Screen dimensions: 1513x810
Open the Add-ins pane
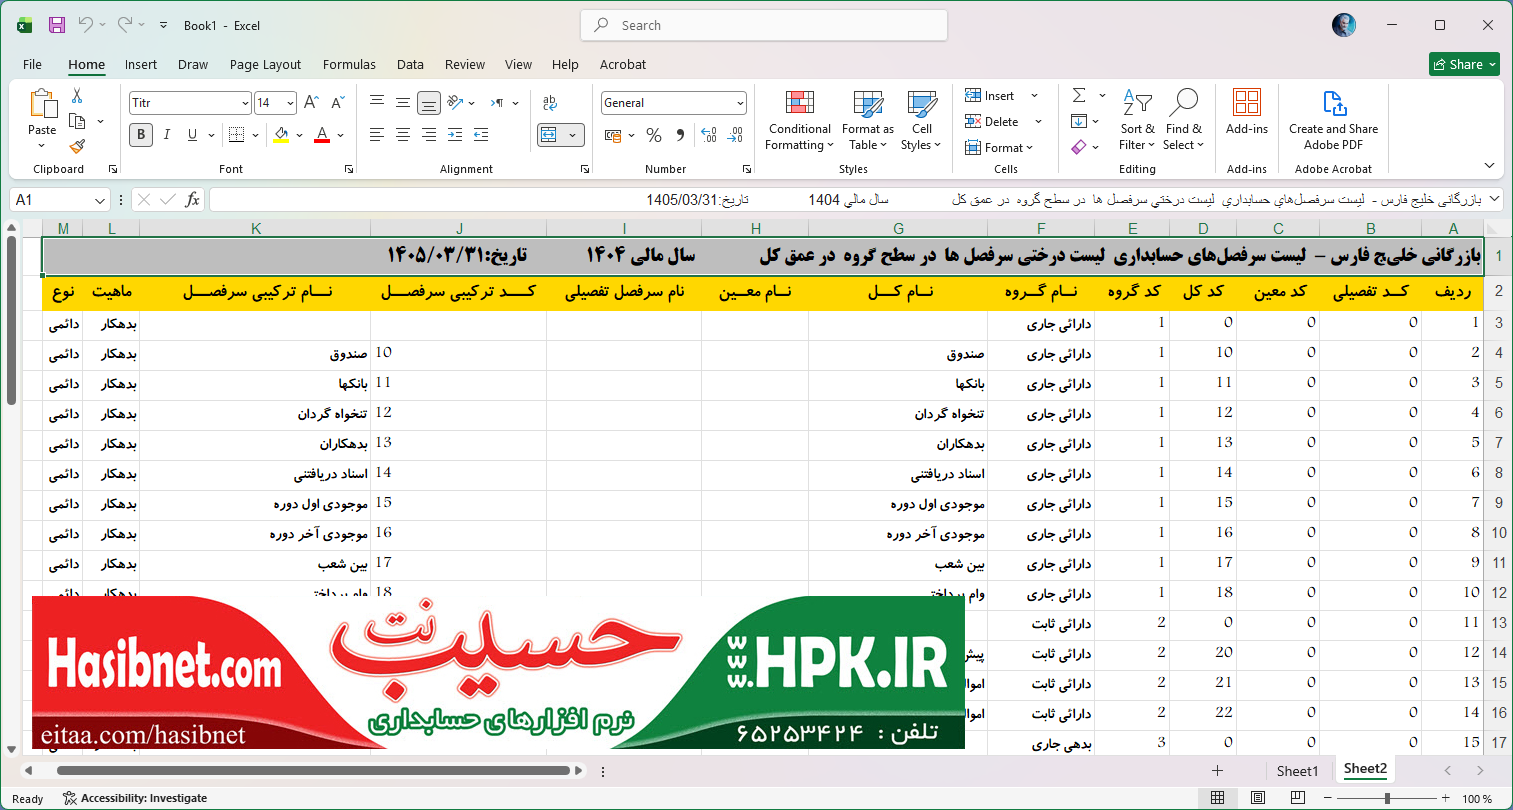[1247, 112]
